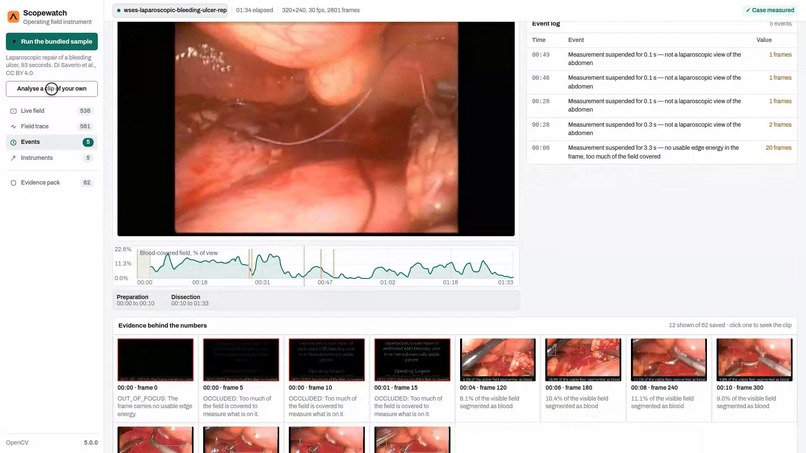Click the Time column header
The width and height of the screenshot is (806, 453).
click(538, 40)
